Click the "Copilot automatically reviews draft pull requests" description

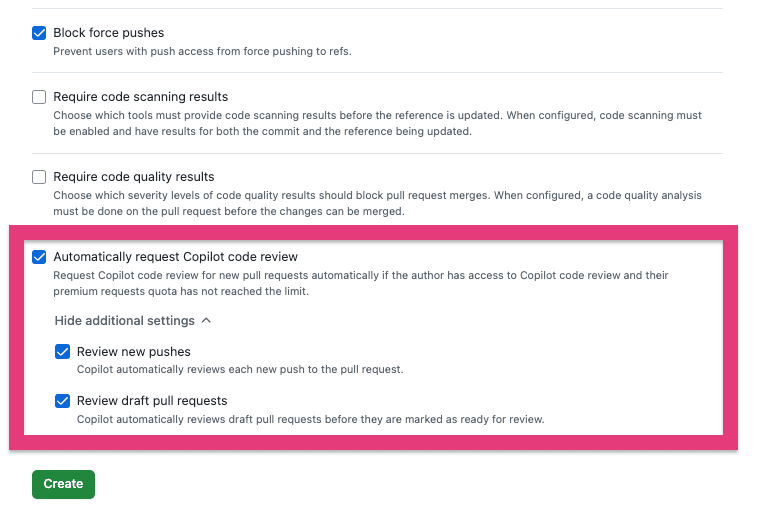[x=310, y=419]
